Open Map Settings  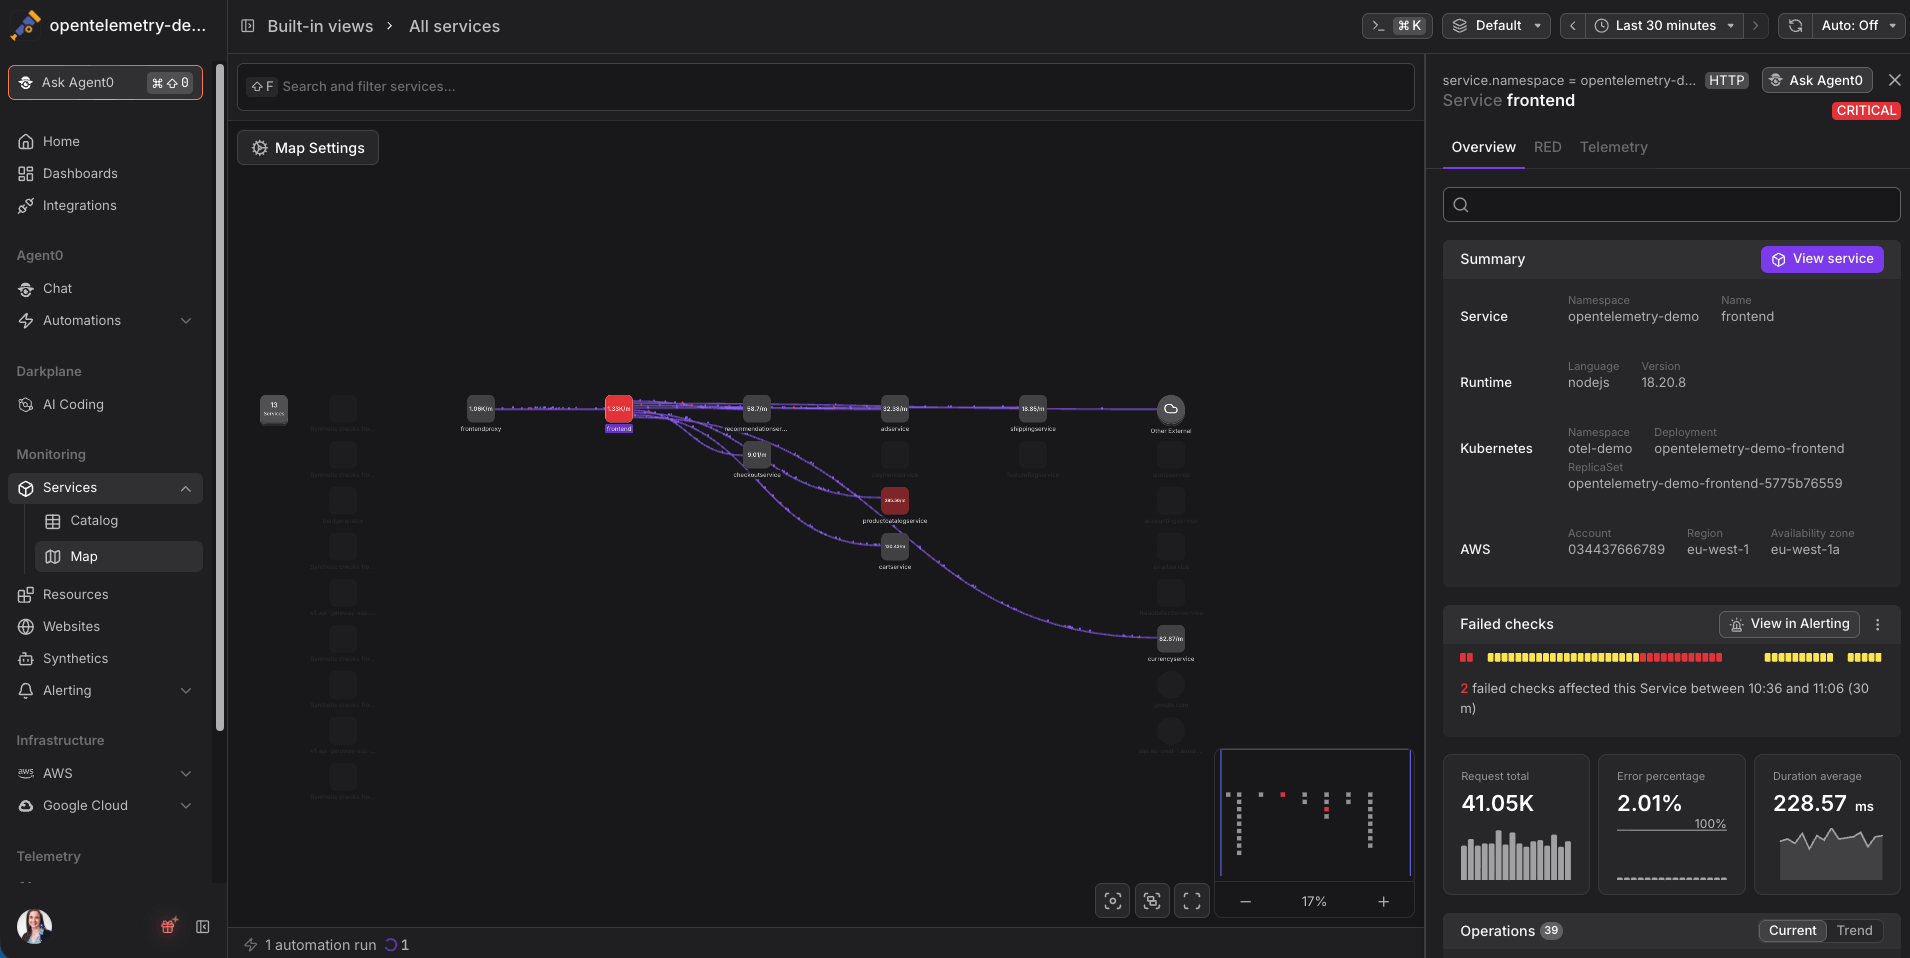pos(308,148)
